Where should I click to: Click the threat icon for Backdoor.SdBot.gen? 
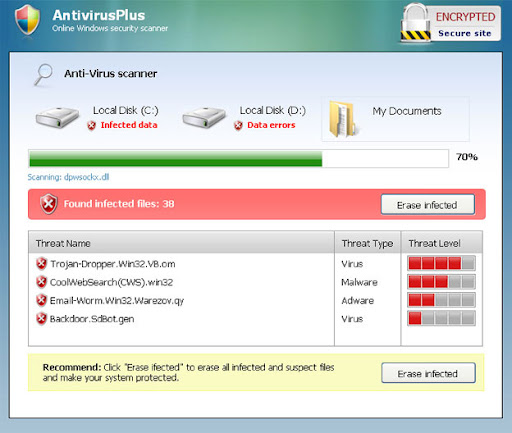(x=41, y=319)
